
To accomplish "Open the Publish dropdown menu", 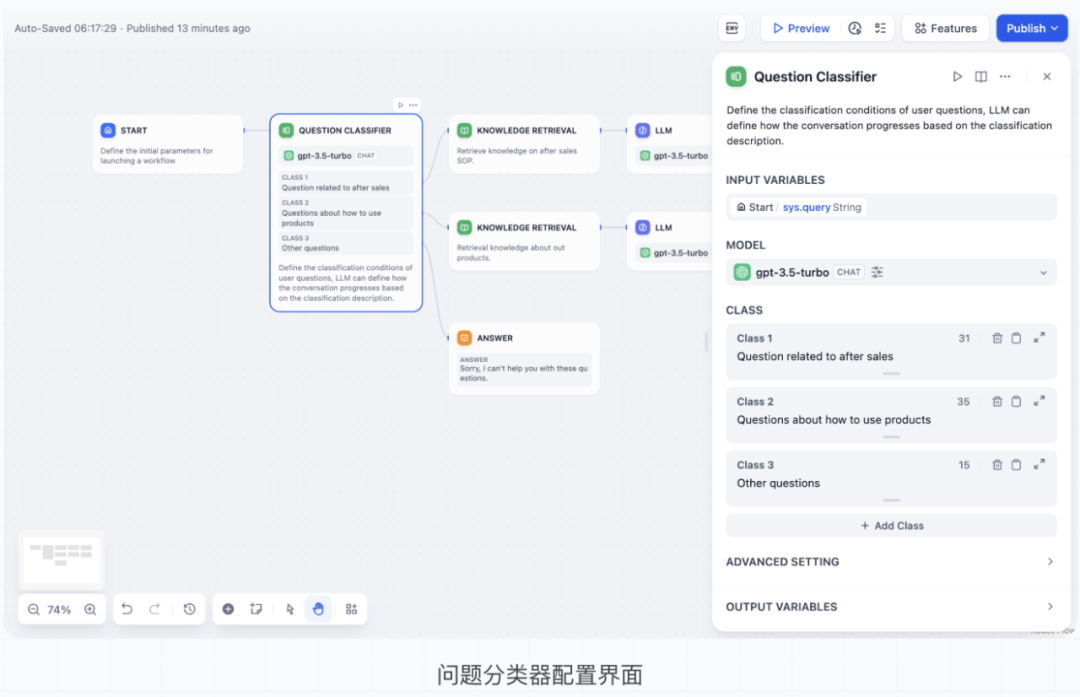I will click(x=1032, y=28).
